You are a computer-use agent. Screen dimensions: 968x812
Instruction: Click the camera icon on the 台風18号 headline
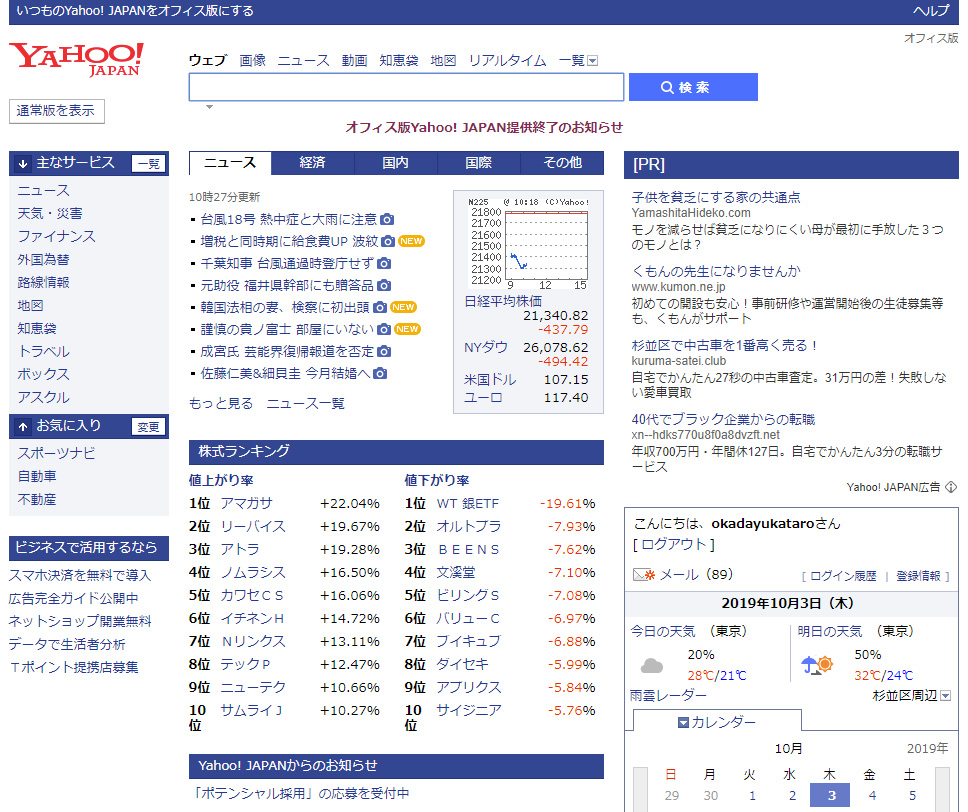point(388,219)
